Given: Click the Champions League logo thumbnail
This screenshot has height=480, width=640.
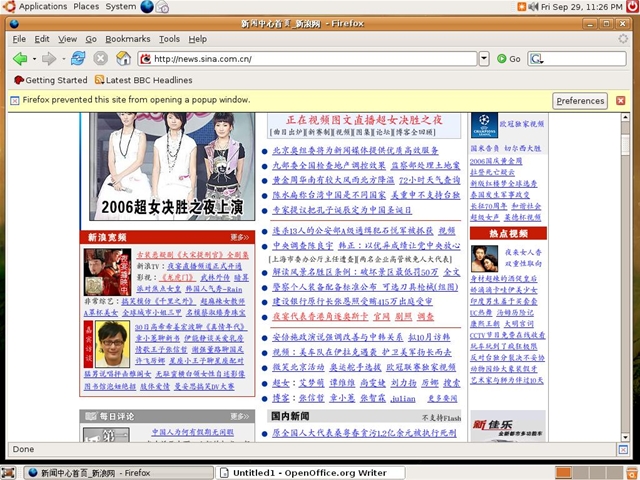Looking at the screenshot, I should pyautogui.click(x=484, y=125).
